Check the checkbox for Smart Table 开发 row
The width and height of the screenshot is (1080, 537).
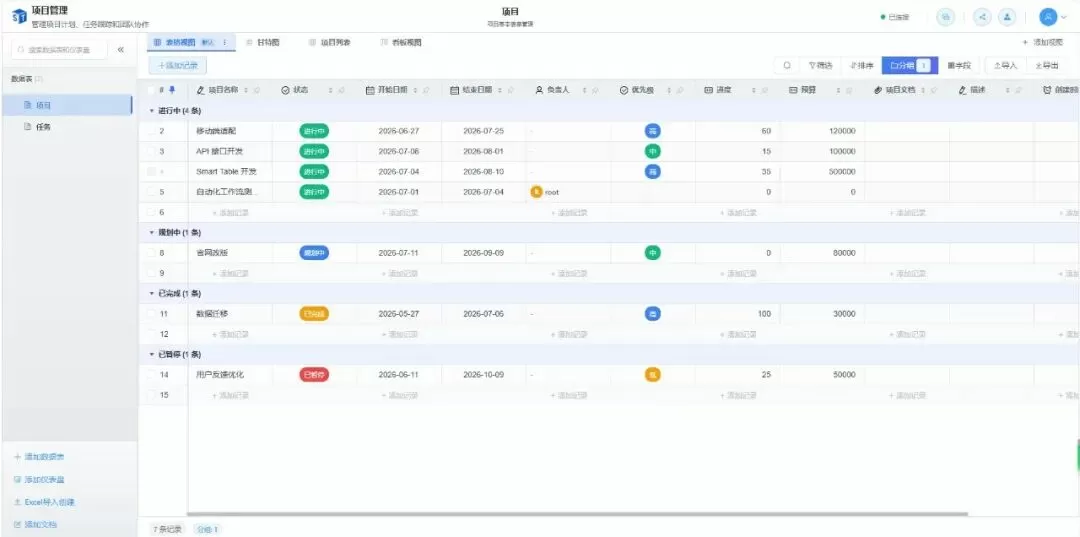152,171
